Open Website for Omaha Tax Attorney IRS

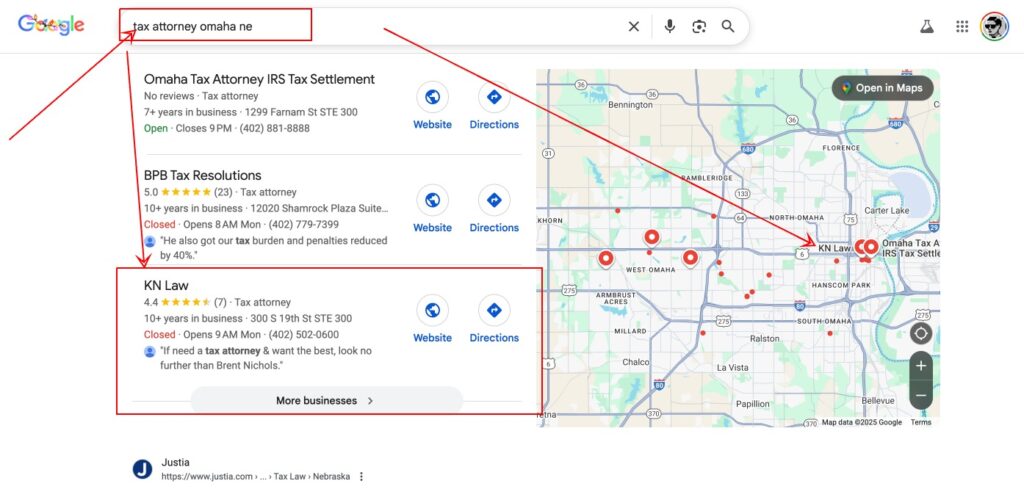(x=432, y=106)
